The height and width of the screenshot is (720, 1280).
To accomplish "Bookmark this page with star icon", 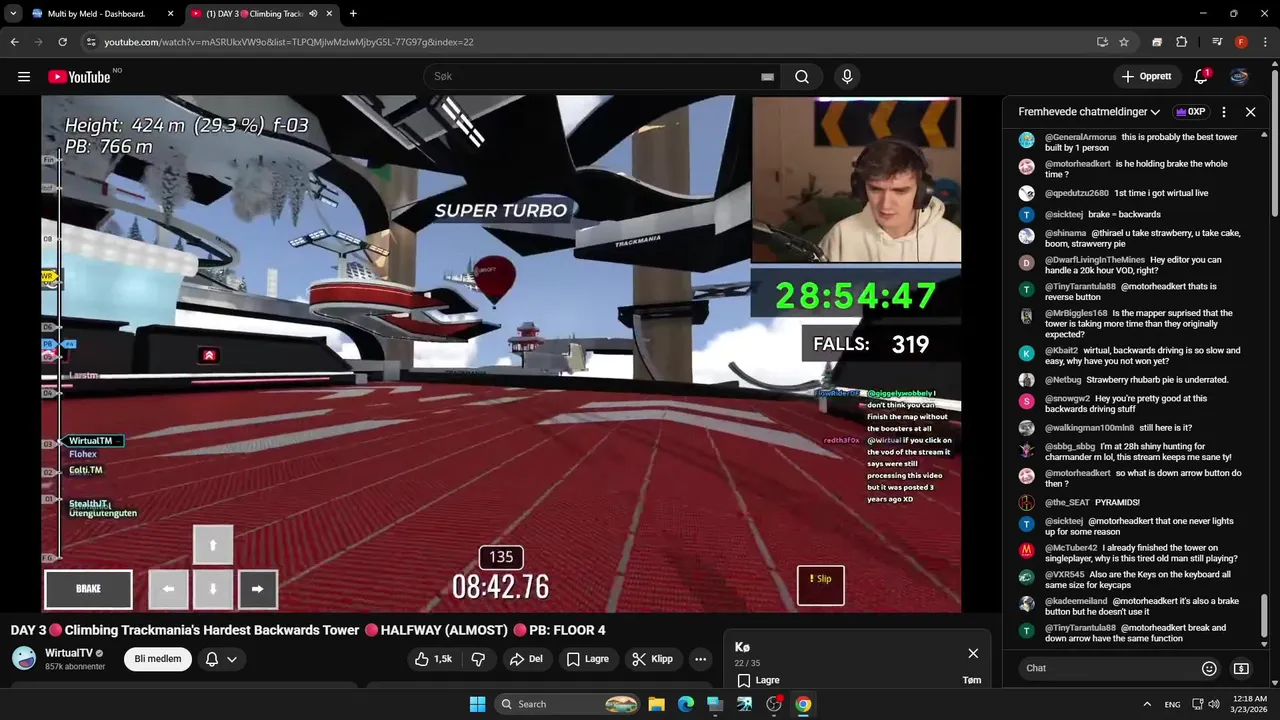I will pos(1124,42).
